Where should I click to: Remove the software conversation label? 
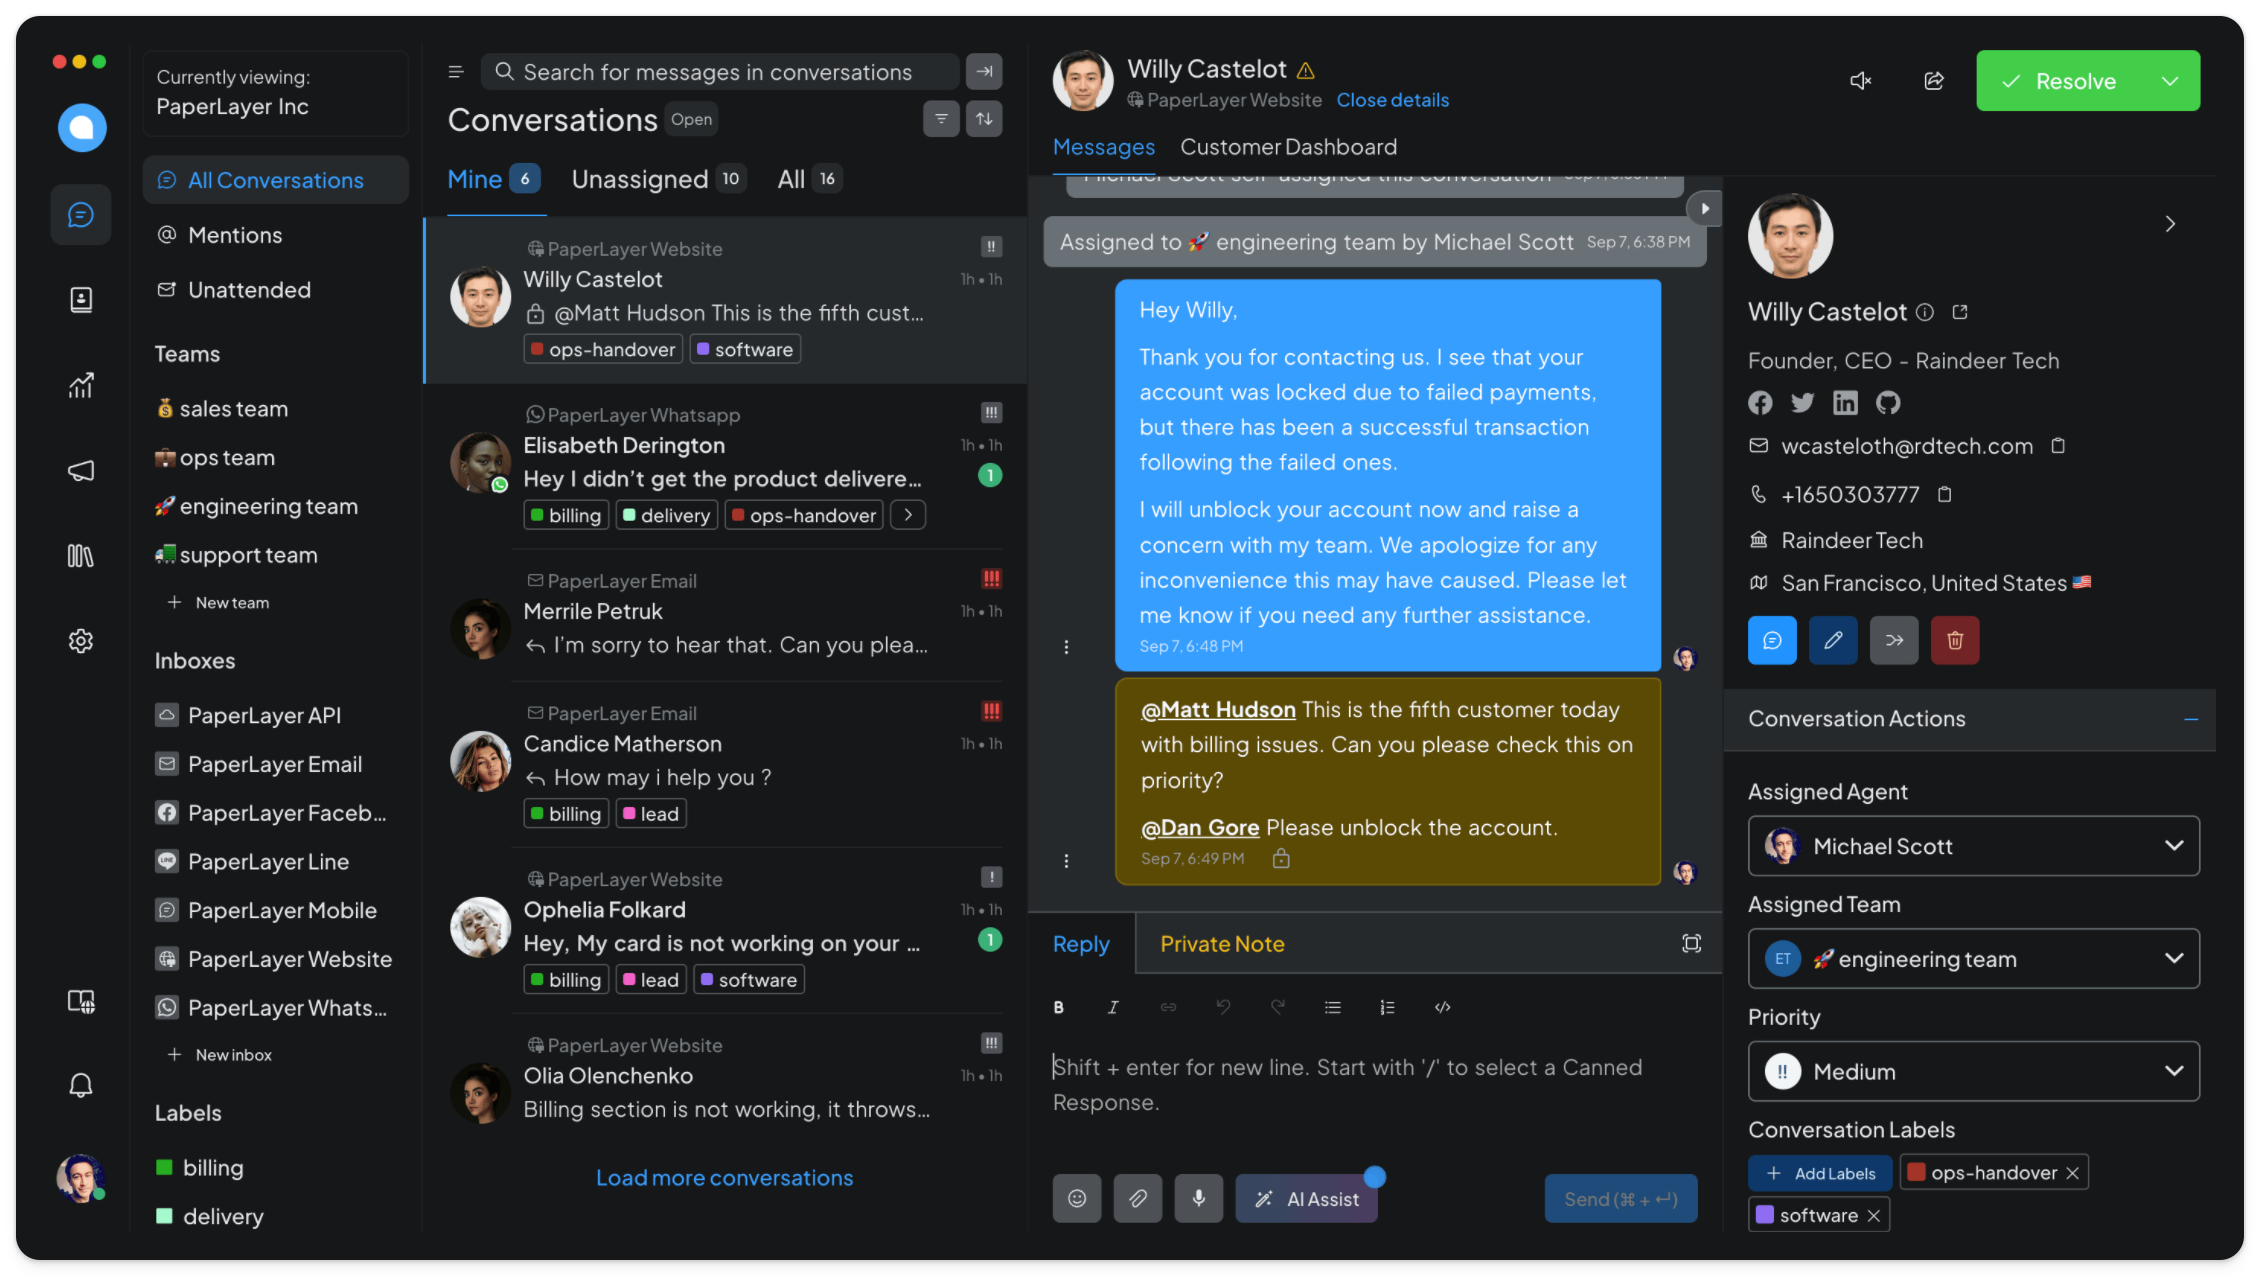1873,1216
